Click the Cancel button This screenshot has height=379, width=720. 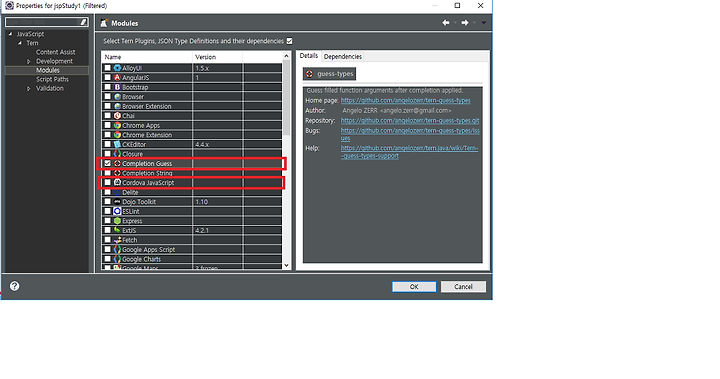463,287
